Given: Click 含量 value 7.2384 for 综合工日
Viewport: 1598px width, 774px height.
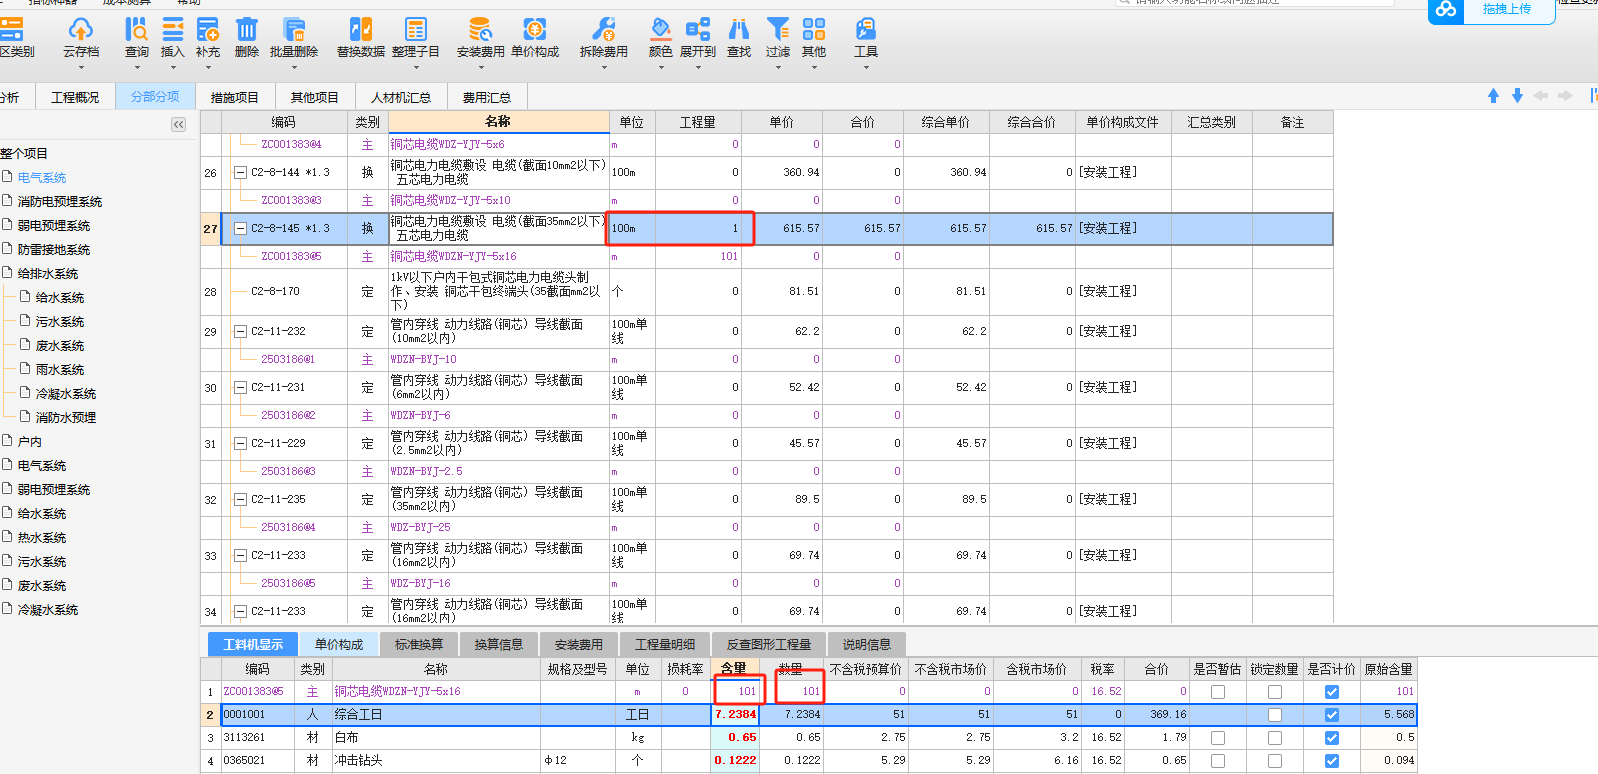Looking at the screenshot, I should point(735,715).
